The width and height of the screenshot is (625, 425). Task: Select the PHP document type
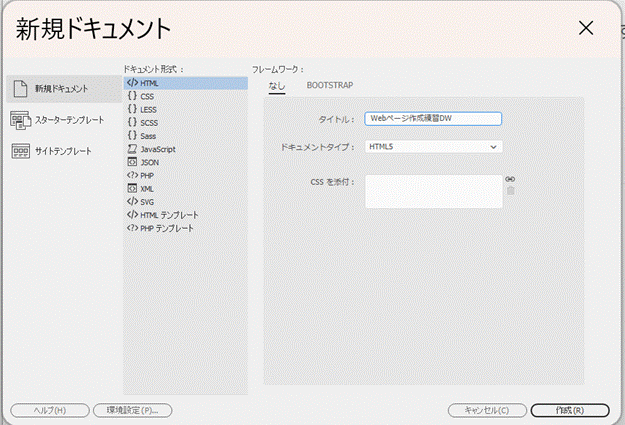pos(148,175)
